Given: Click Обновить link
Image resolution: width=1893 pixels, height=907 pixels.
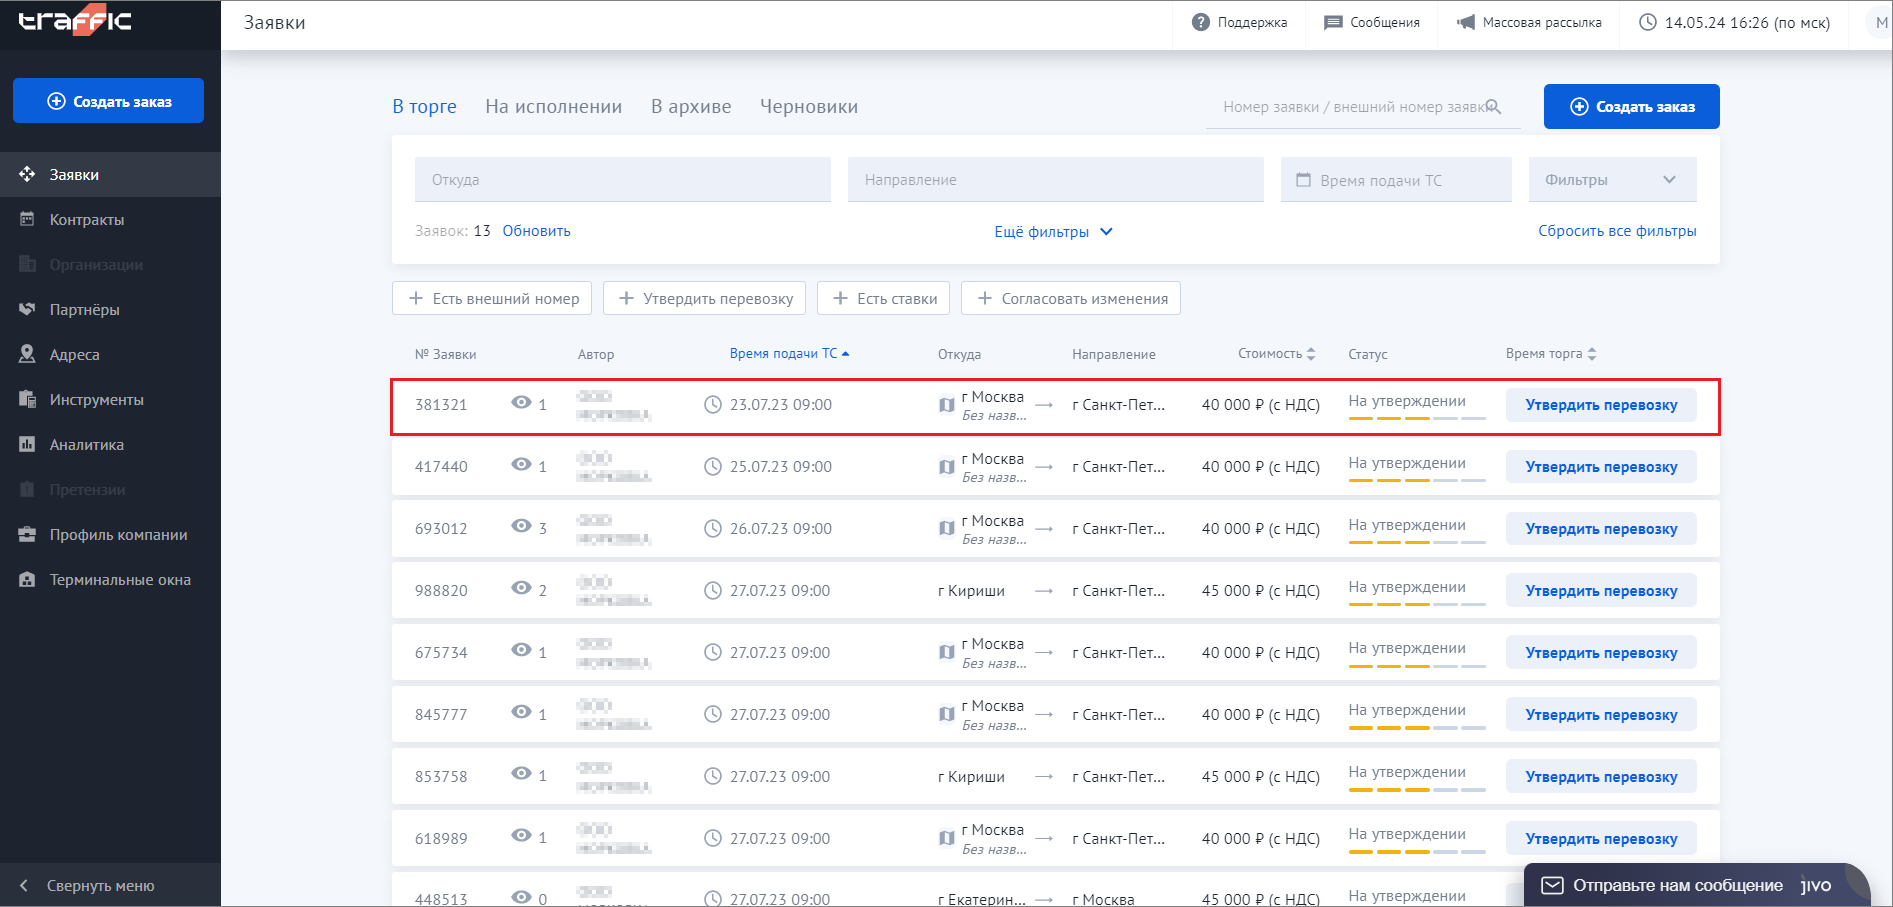Looking at the screenshot, I should pyautogui.click(x=536, y=230).
